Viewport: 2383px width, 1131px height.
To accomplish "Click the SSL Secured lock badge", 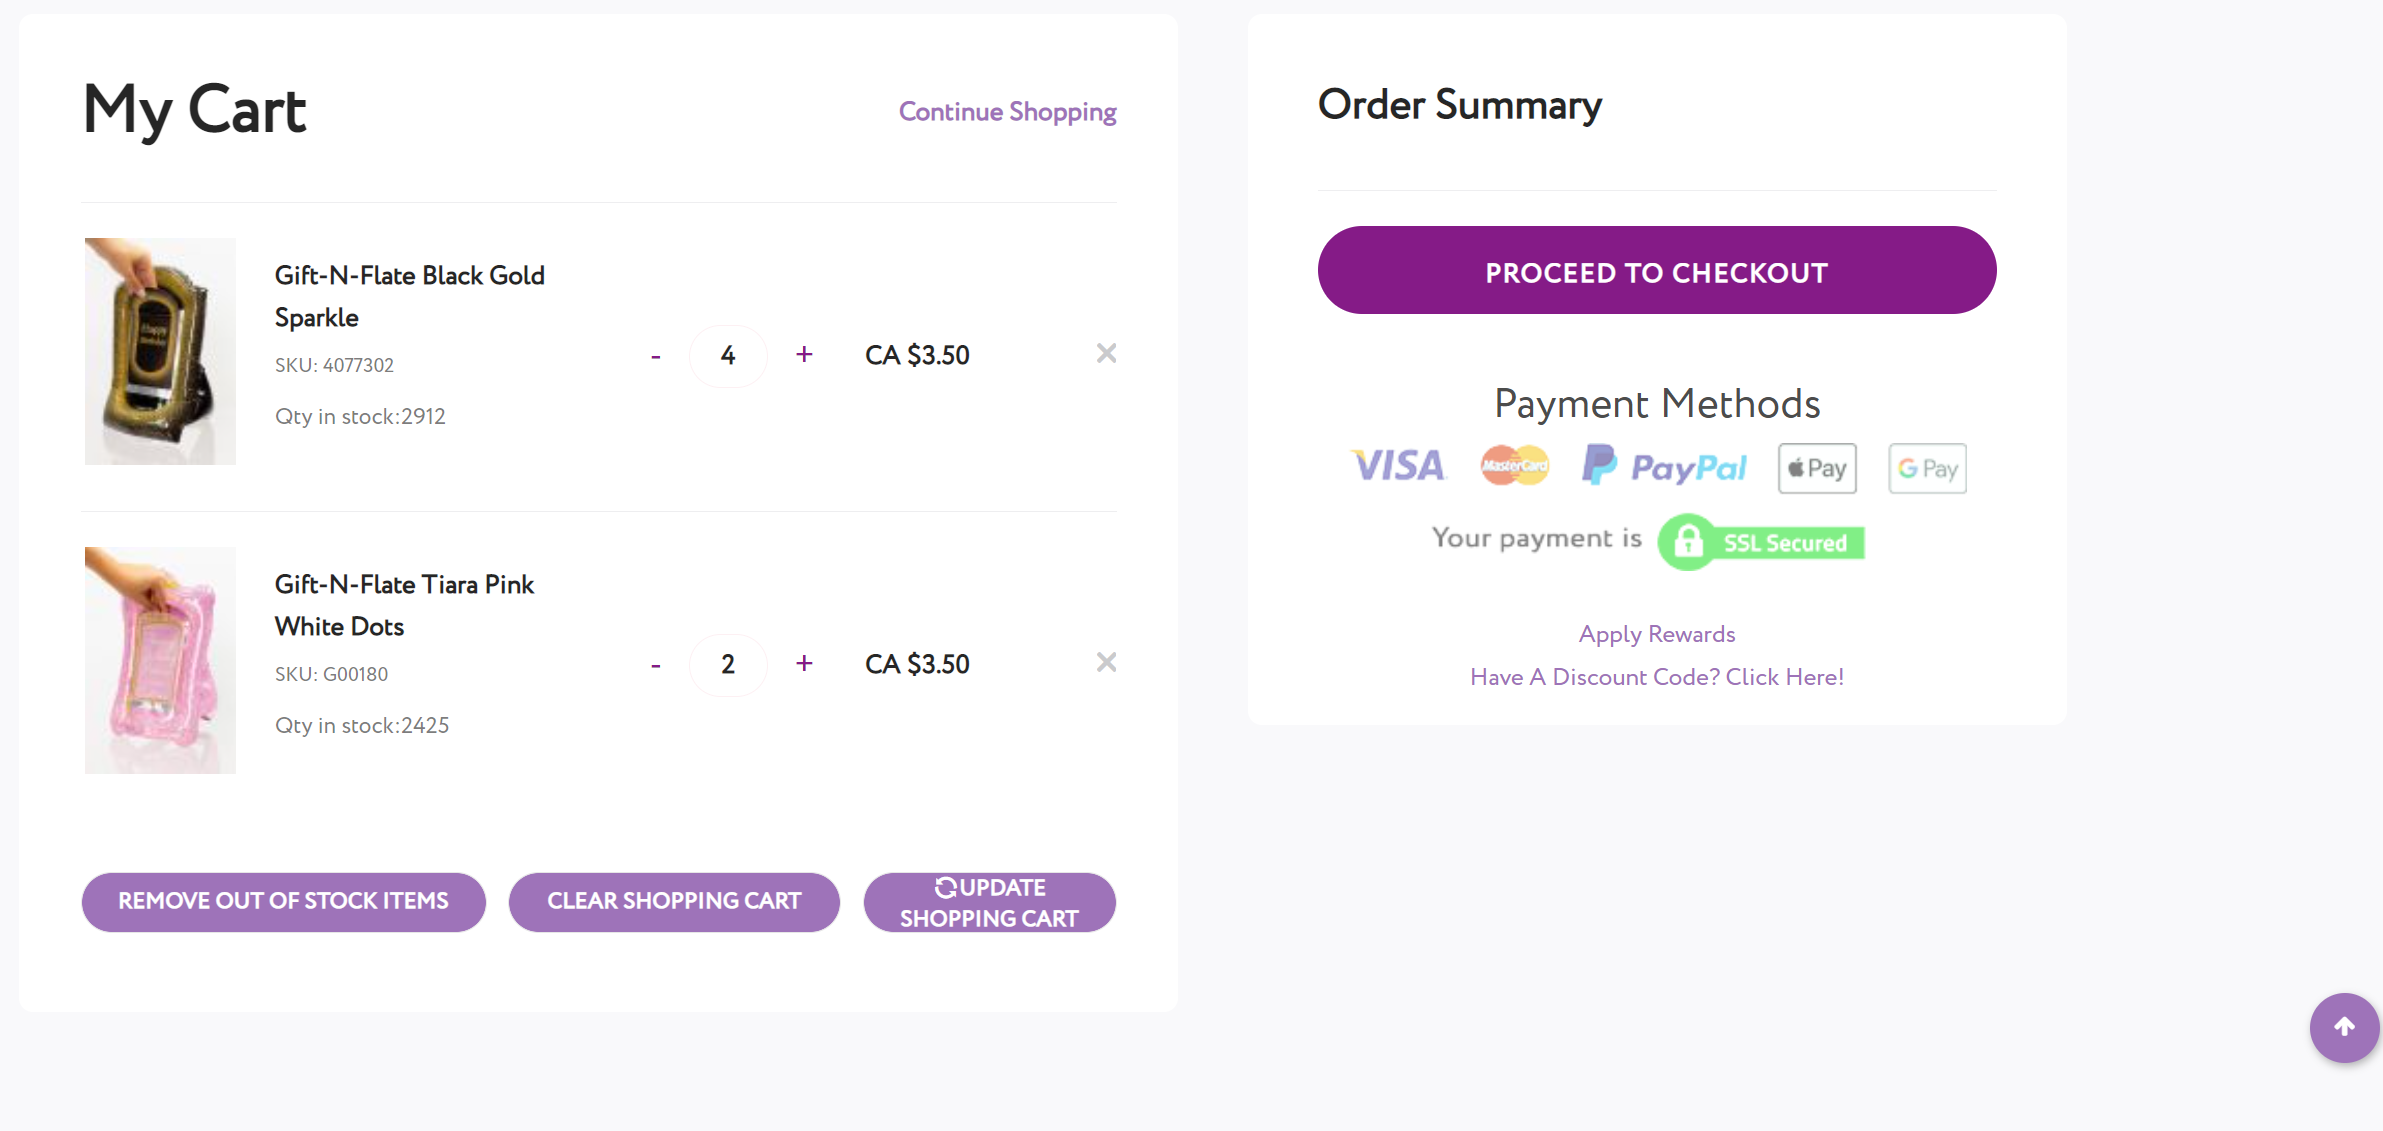I will (x=1761, y=542).
